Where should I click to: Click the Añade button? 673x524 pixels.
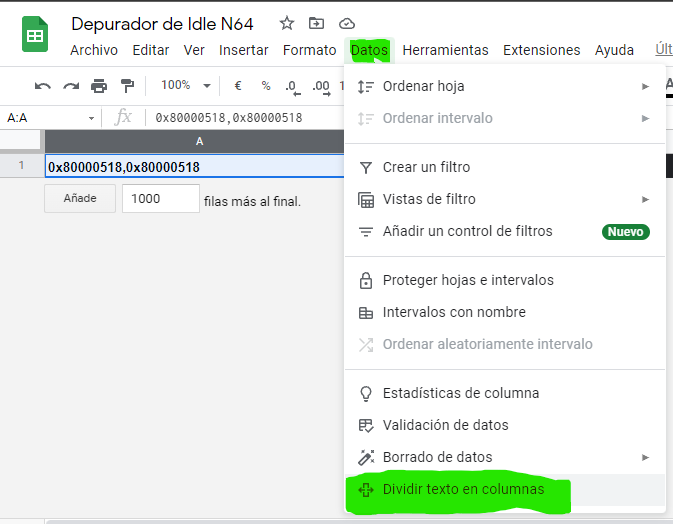pyautogui.click(x=80, y=198)
